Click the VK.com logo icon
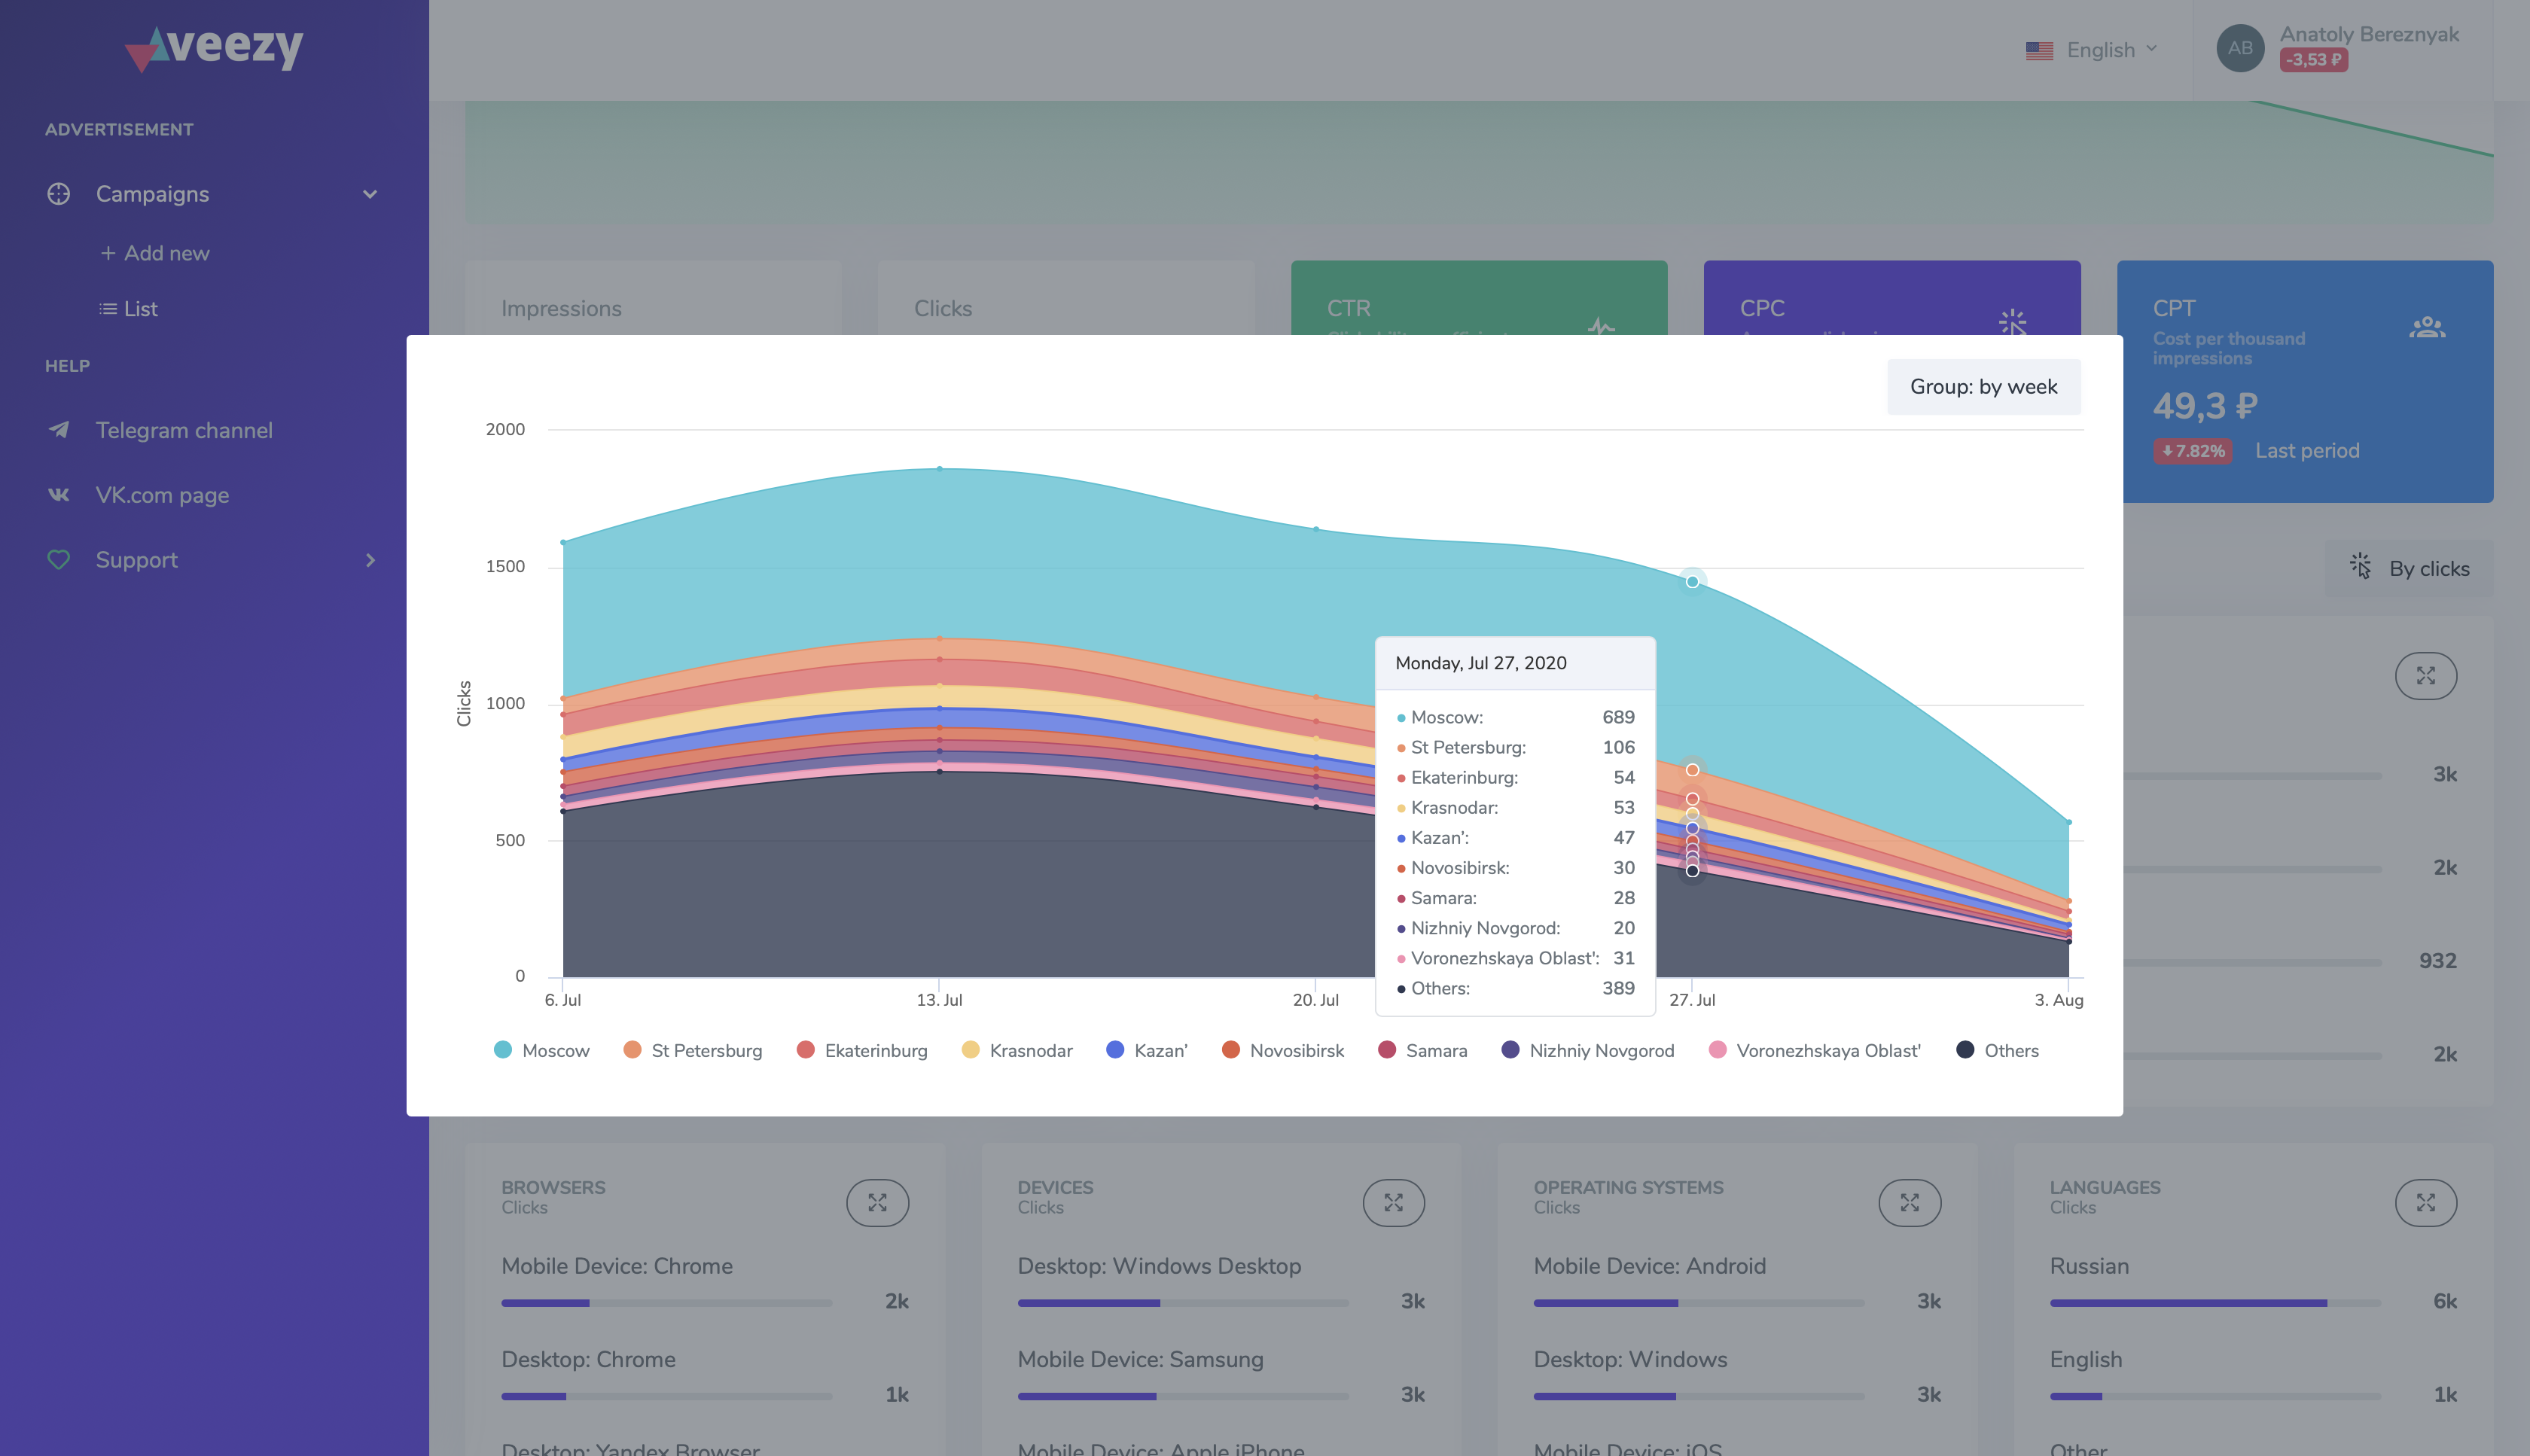The width and height of the screenshot is (2530, 1456). tap(59, 495)
